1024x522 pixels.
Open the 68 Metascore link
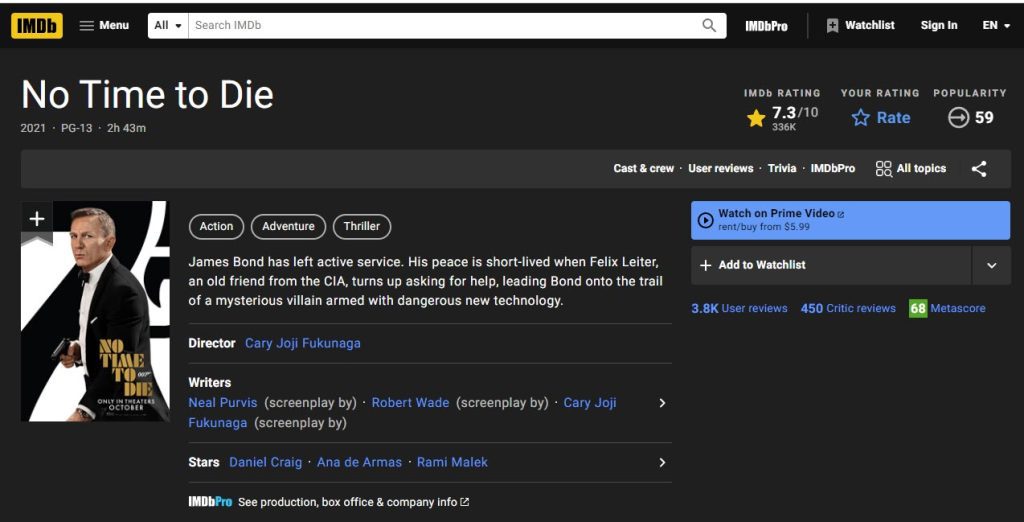tap(947, 308)
